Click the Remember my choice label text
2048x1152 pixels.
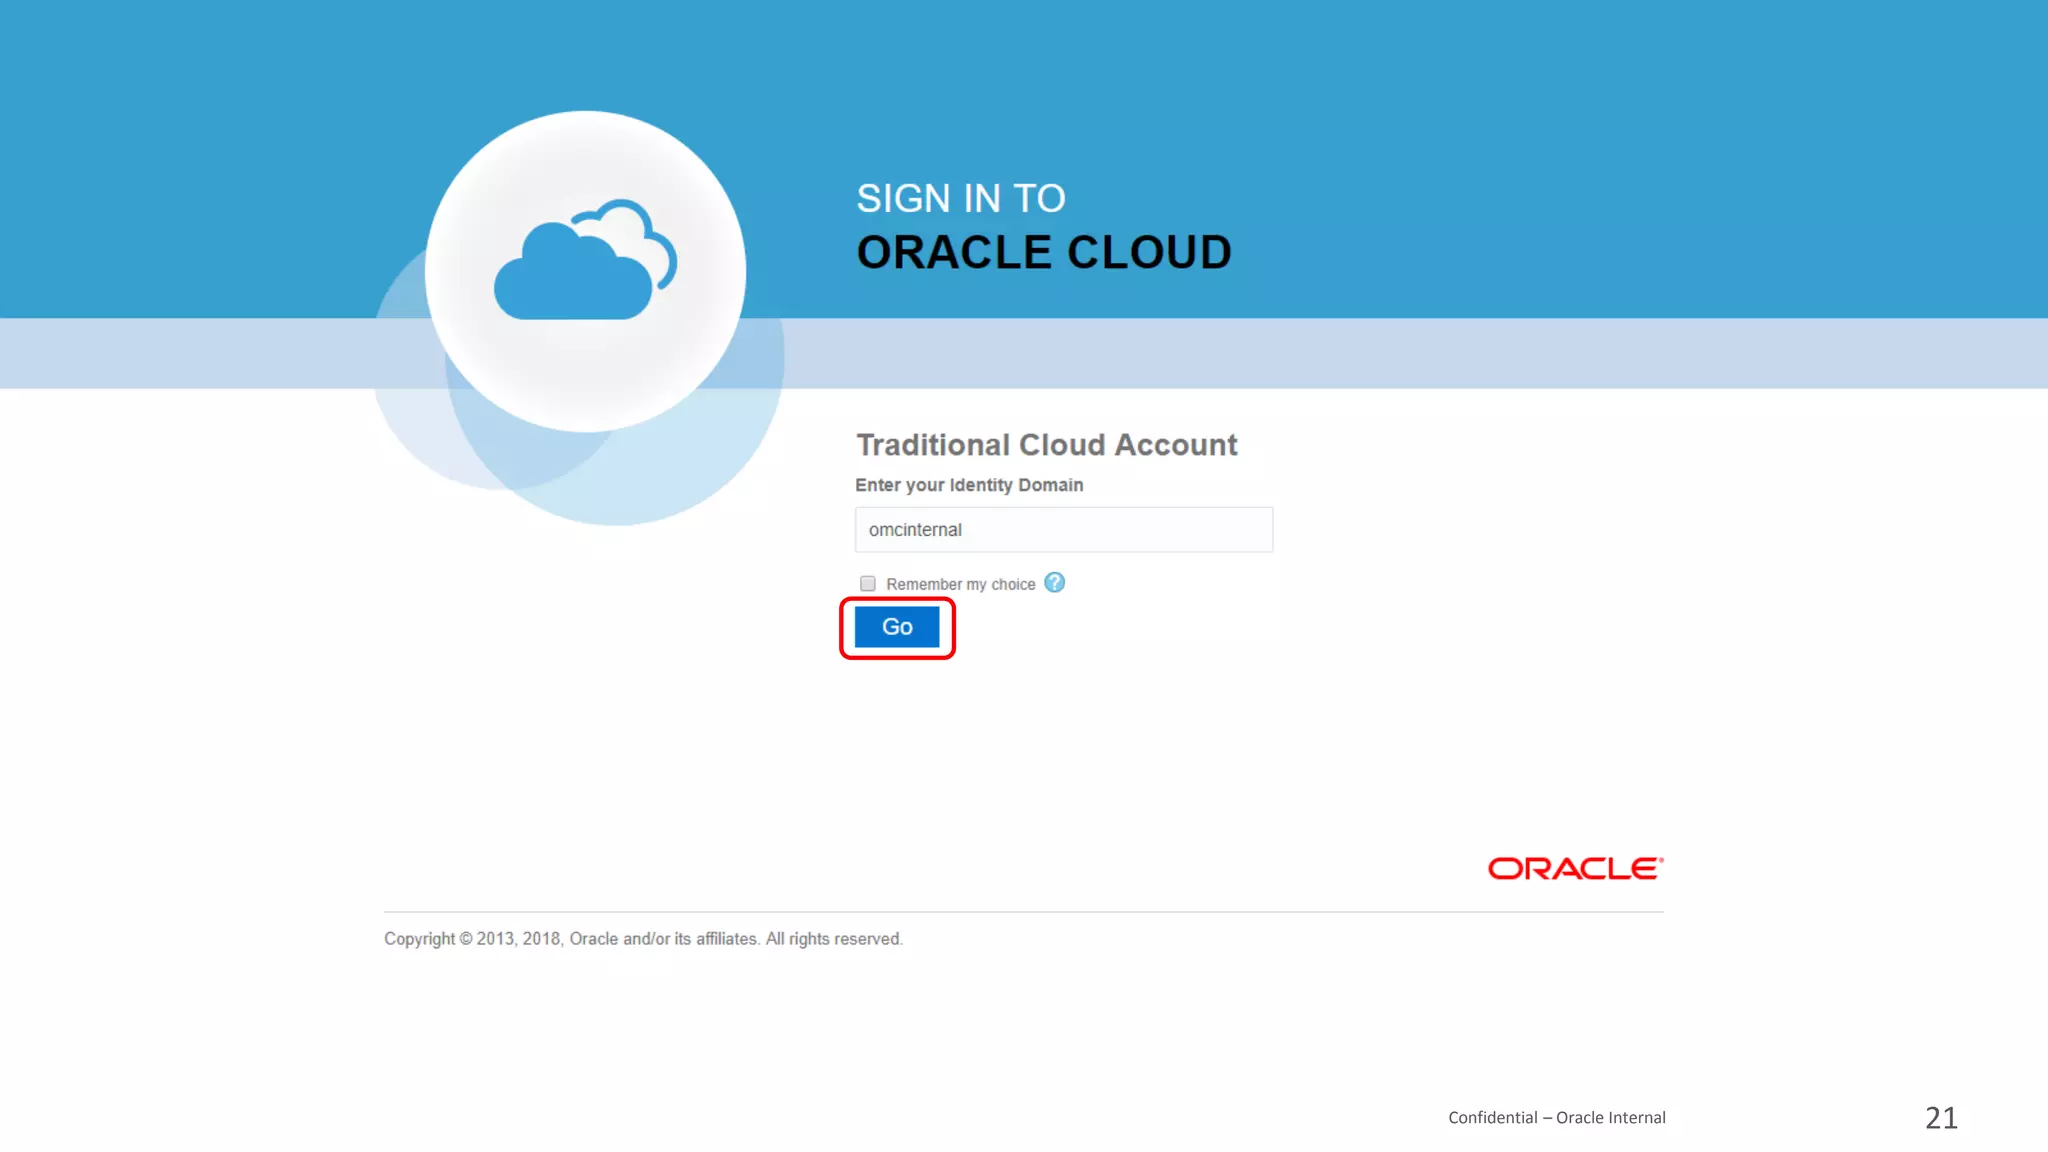[x=961, y=584]
